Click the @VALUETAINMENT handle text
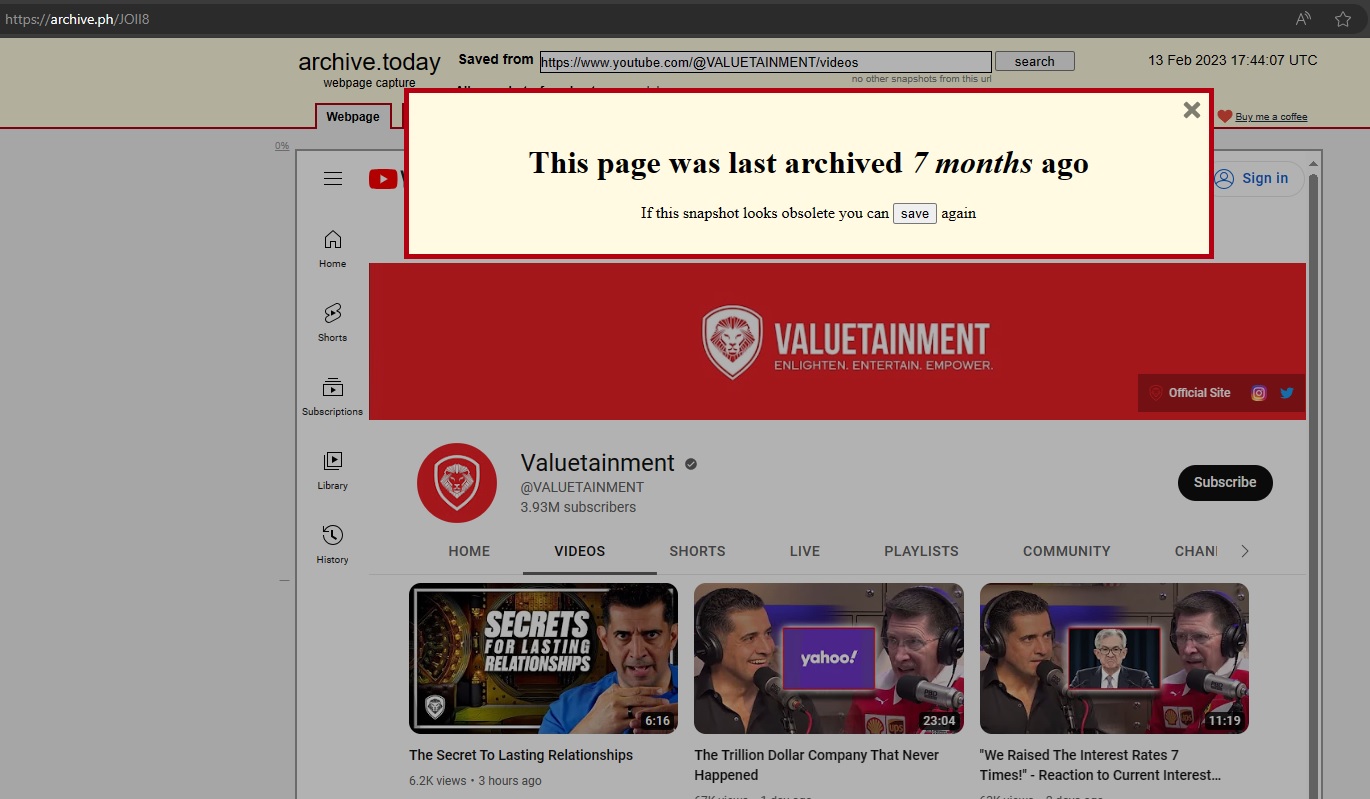The height and width of the screenshot is (799, 1370). (x=582, y=487)
